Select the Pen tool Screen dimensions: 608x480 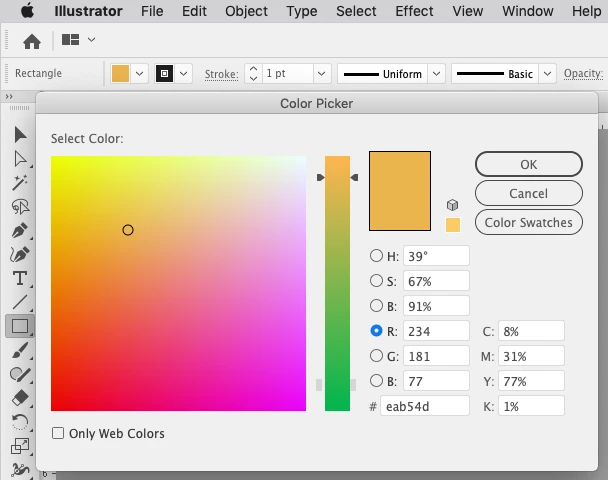click(20, 230)
